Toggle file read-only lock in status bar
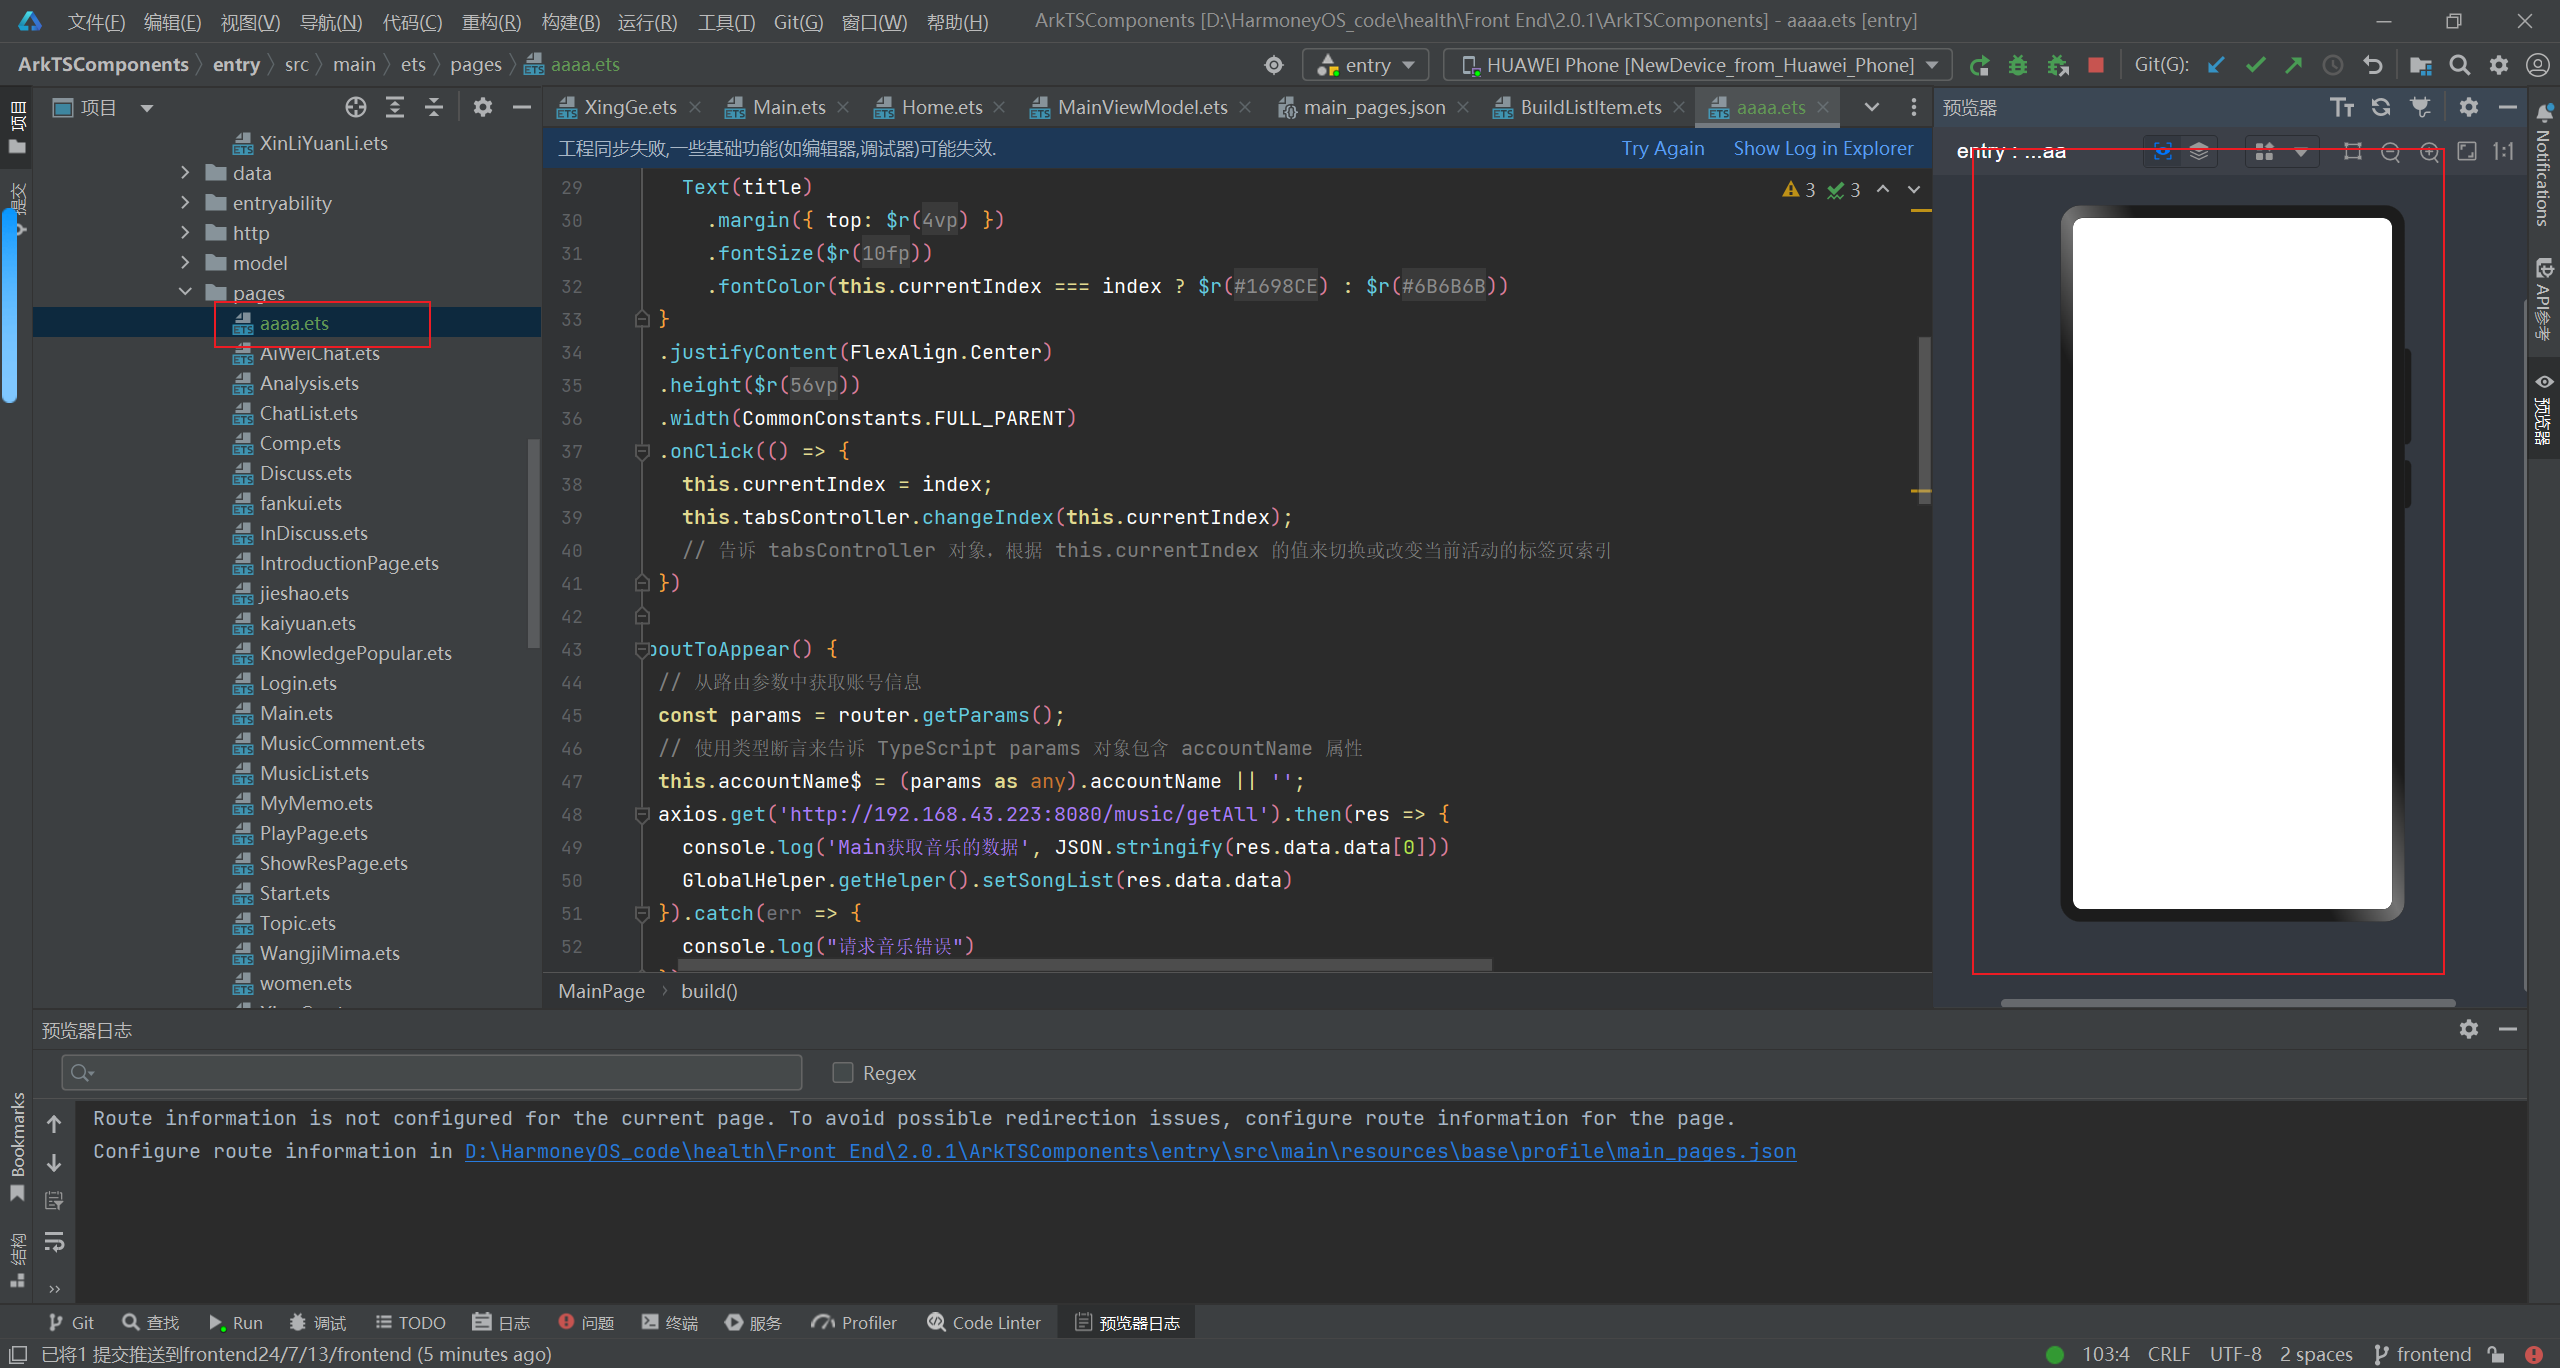The height and width of the screenshot is (1368, 2560). coord(2497,1354)
